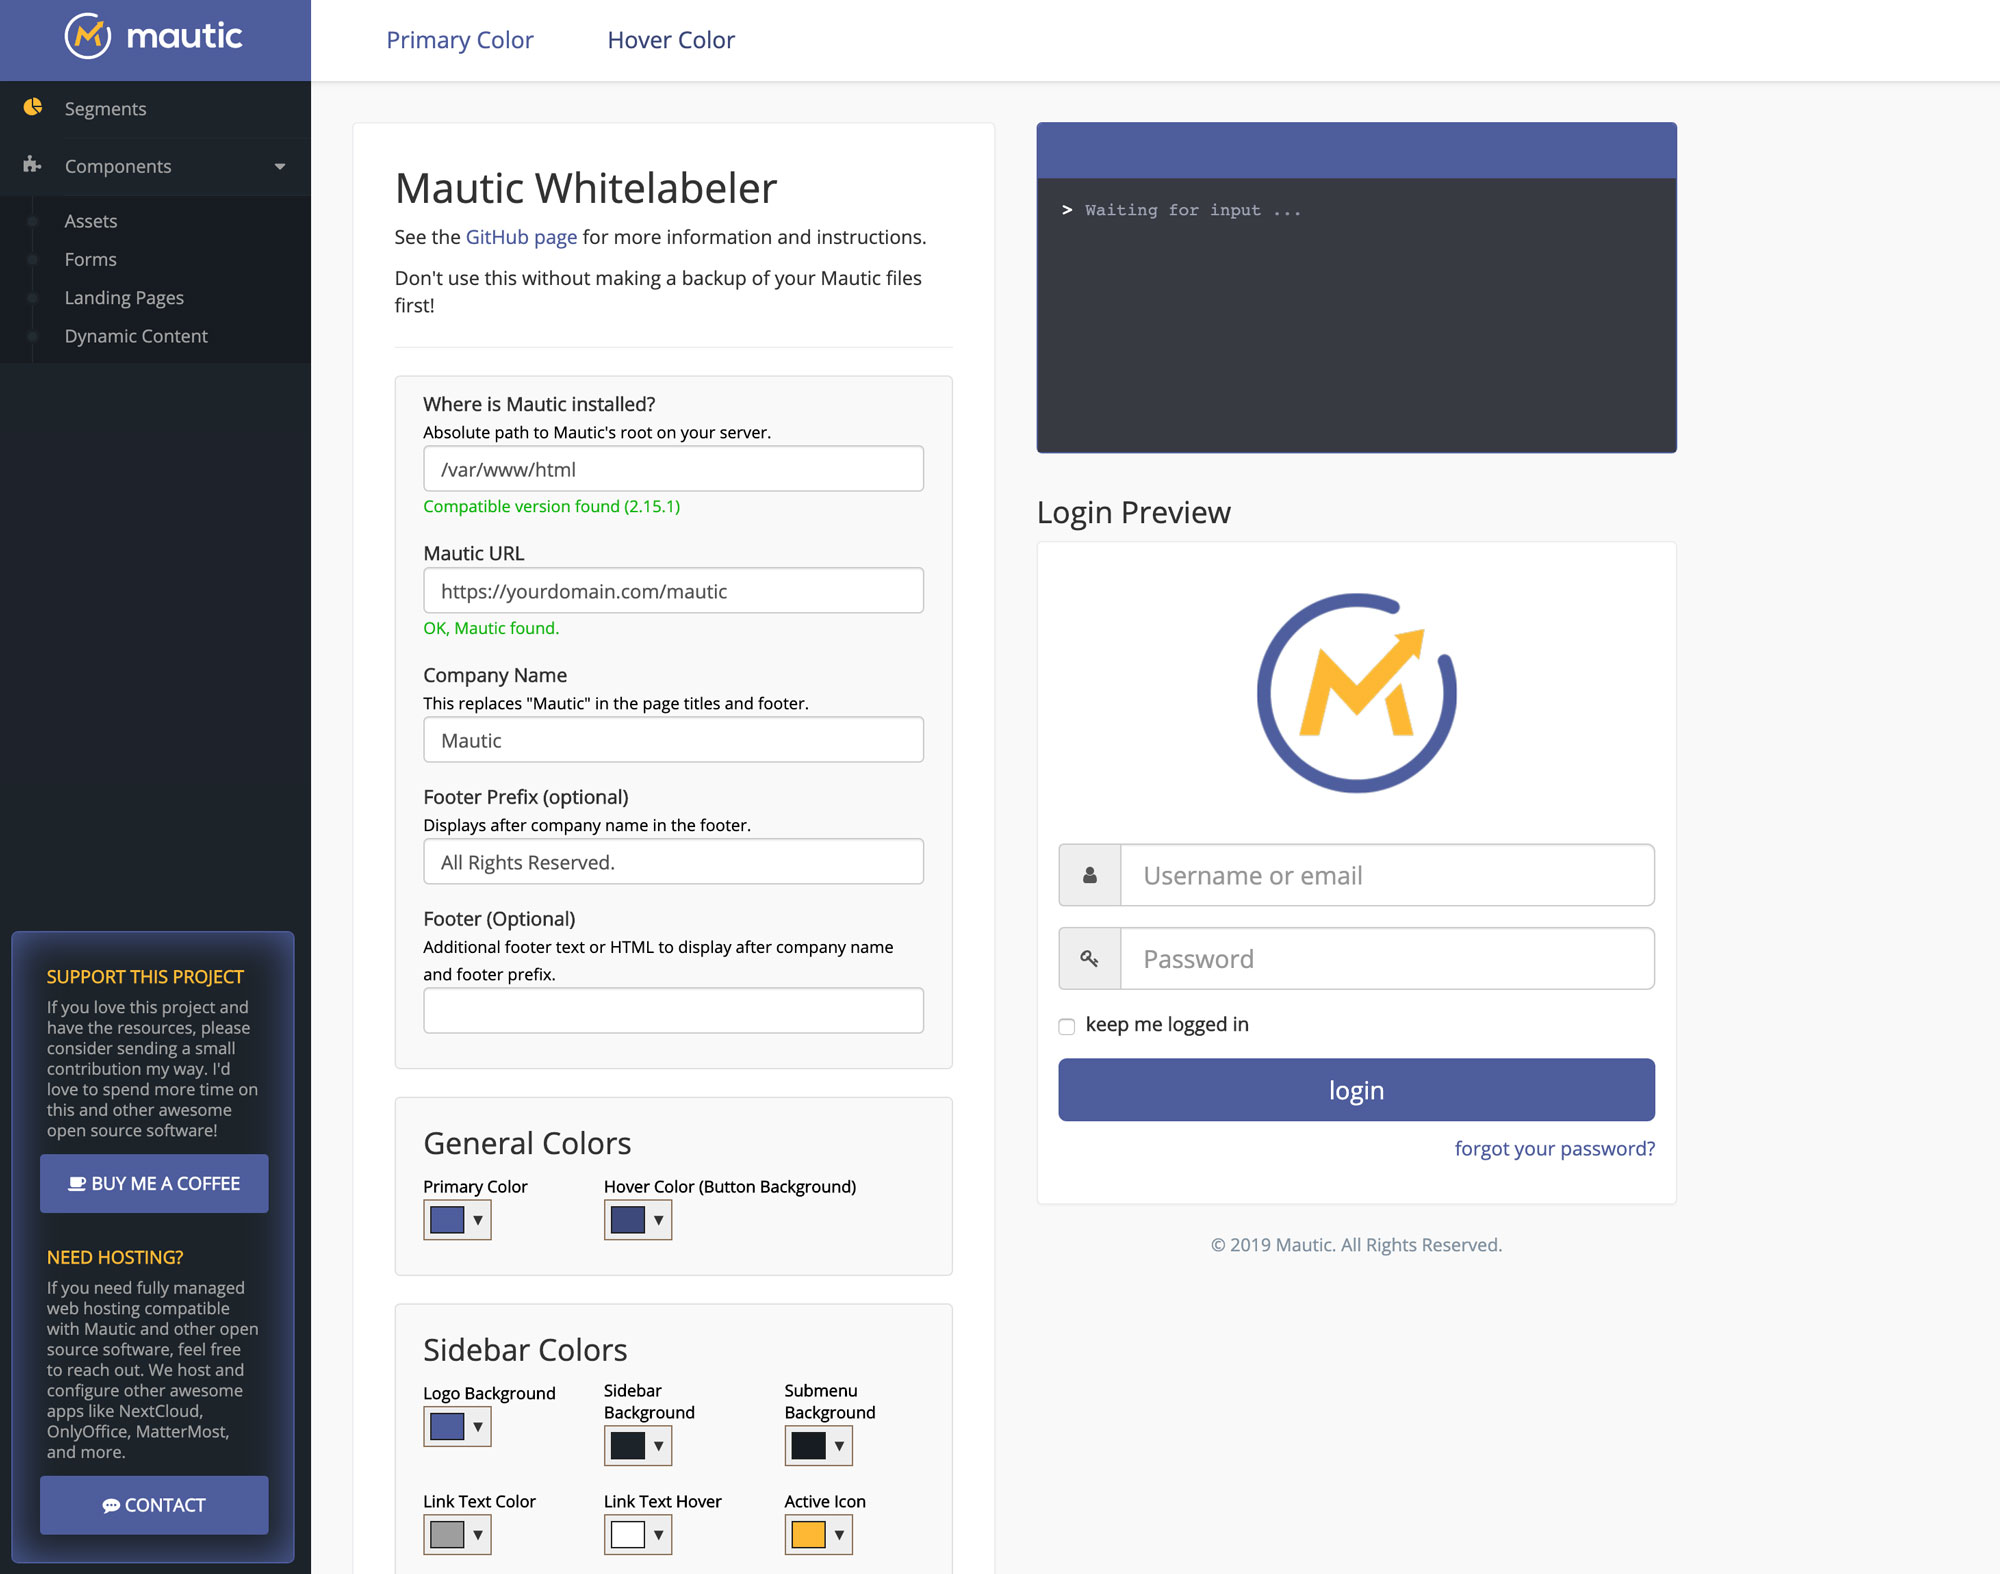This screenshot has width=2000, height=1574.
Task: Select the Hover Color top tab
Action: point(671,40)
